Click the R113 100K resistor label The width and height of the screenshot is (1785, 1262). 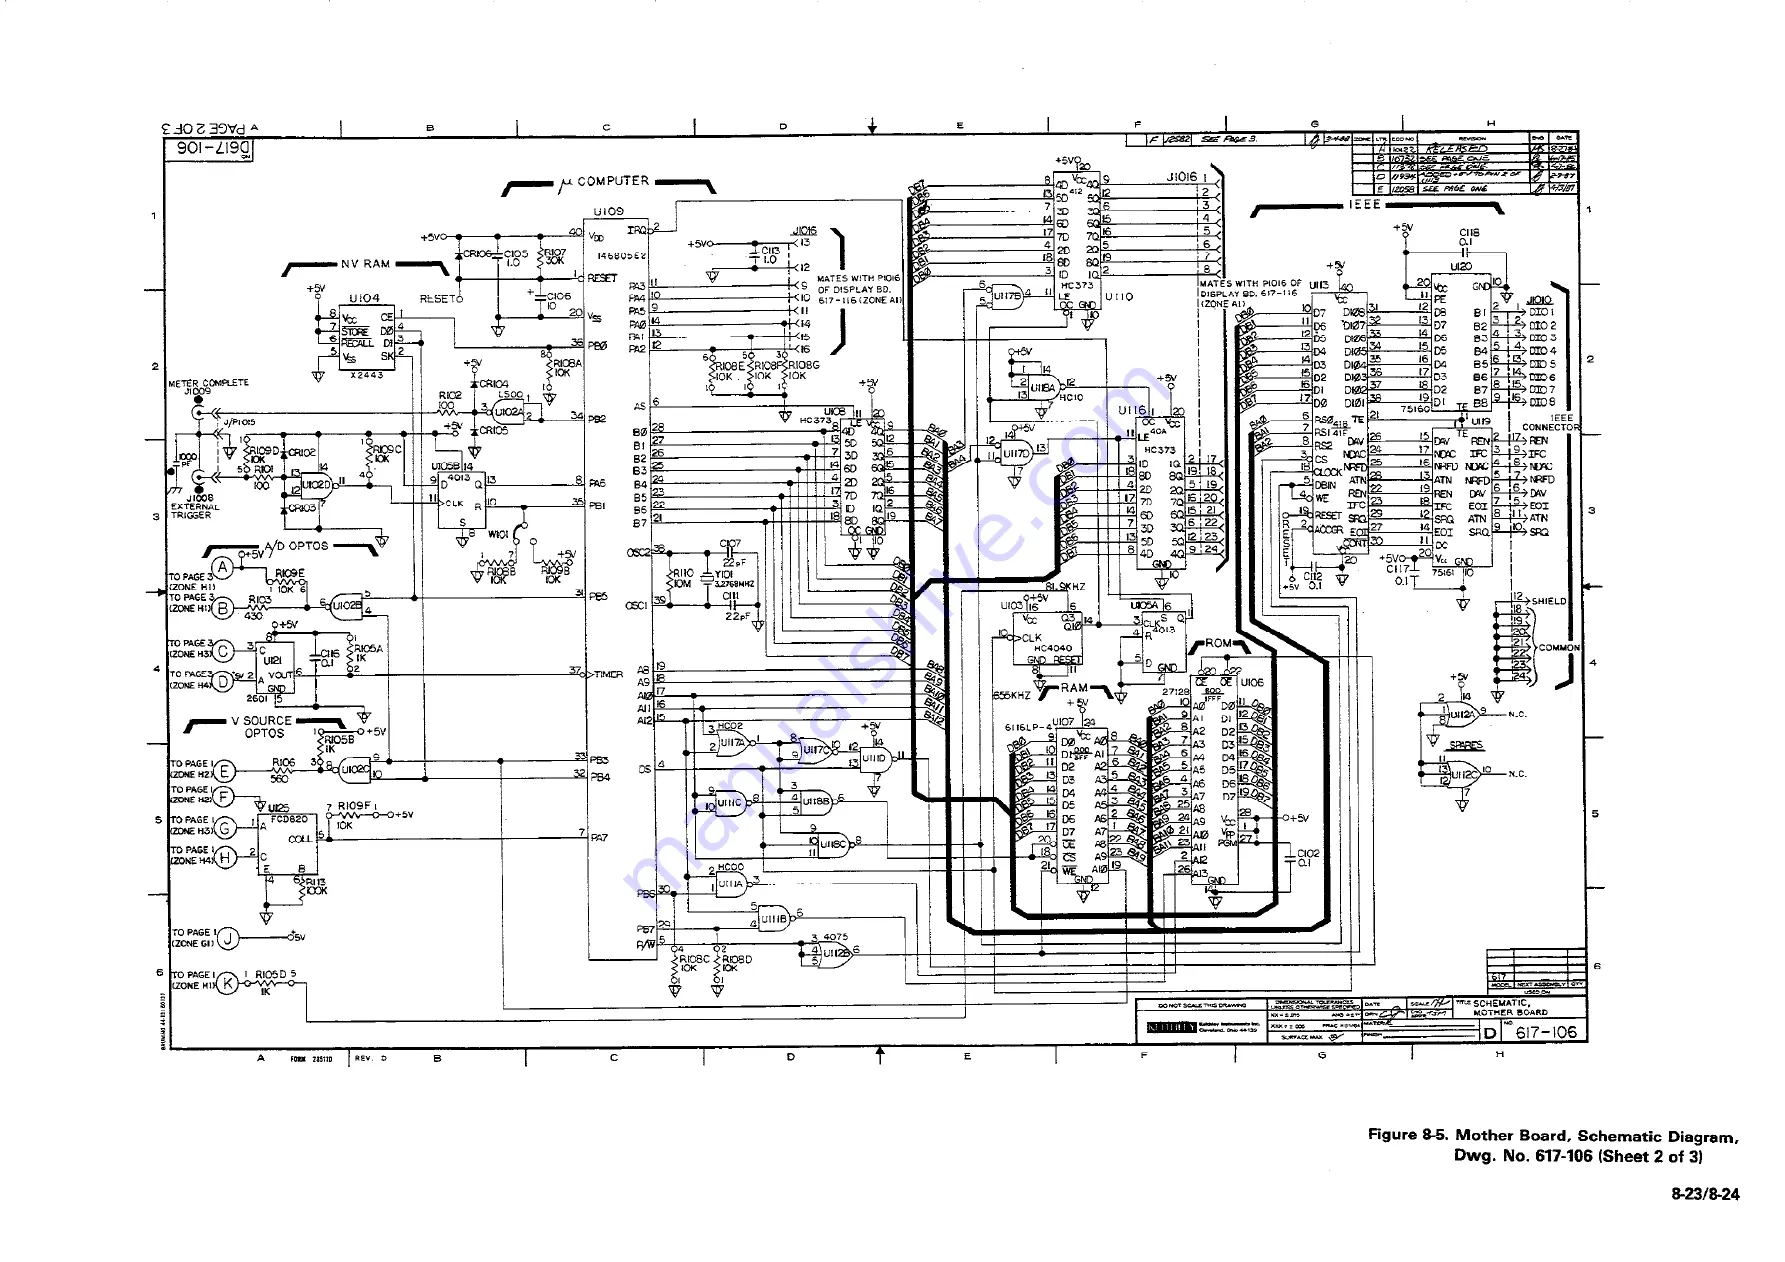315,886
